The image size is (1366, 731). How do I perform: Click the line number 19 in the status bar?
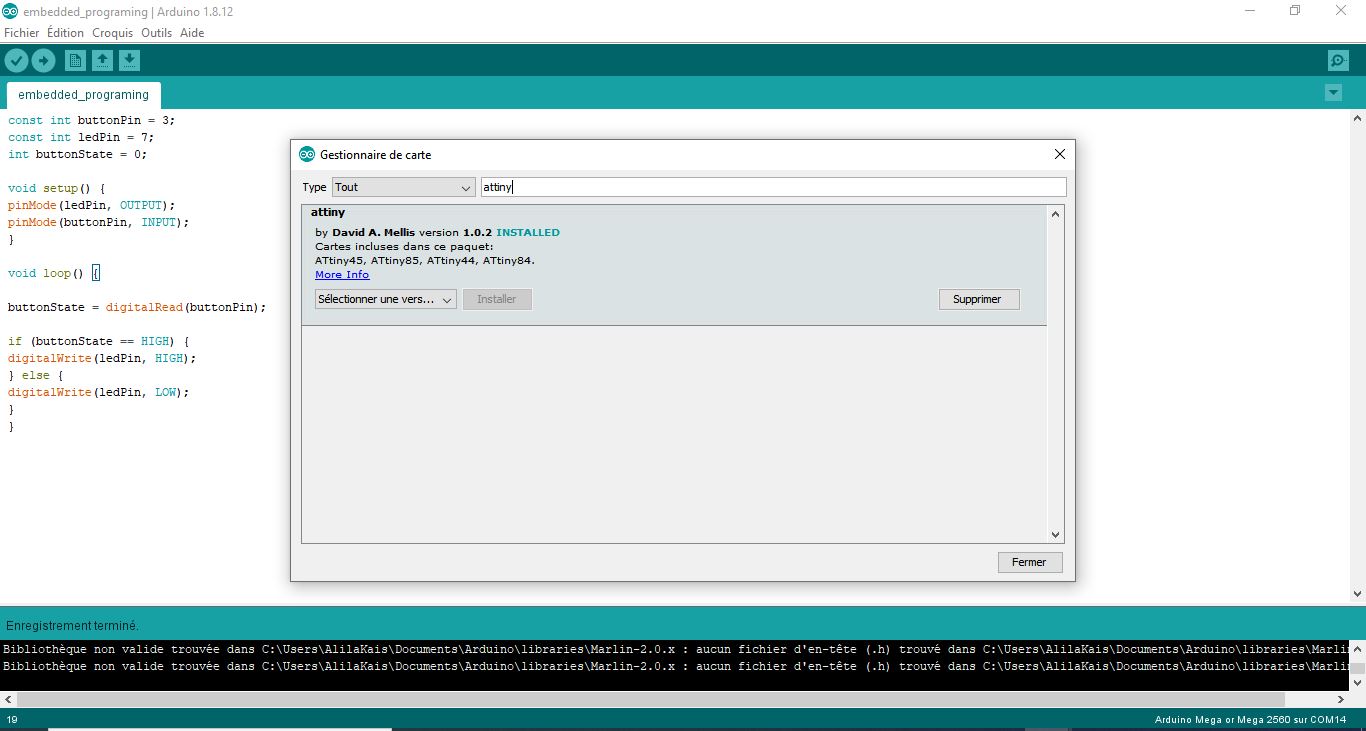click(12, 720)
